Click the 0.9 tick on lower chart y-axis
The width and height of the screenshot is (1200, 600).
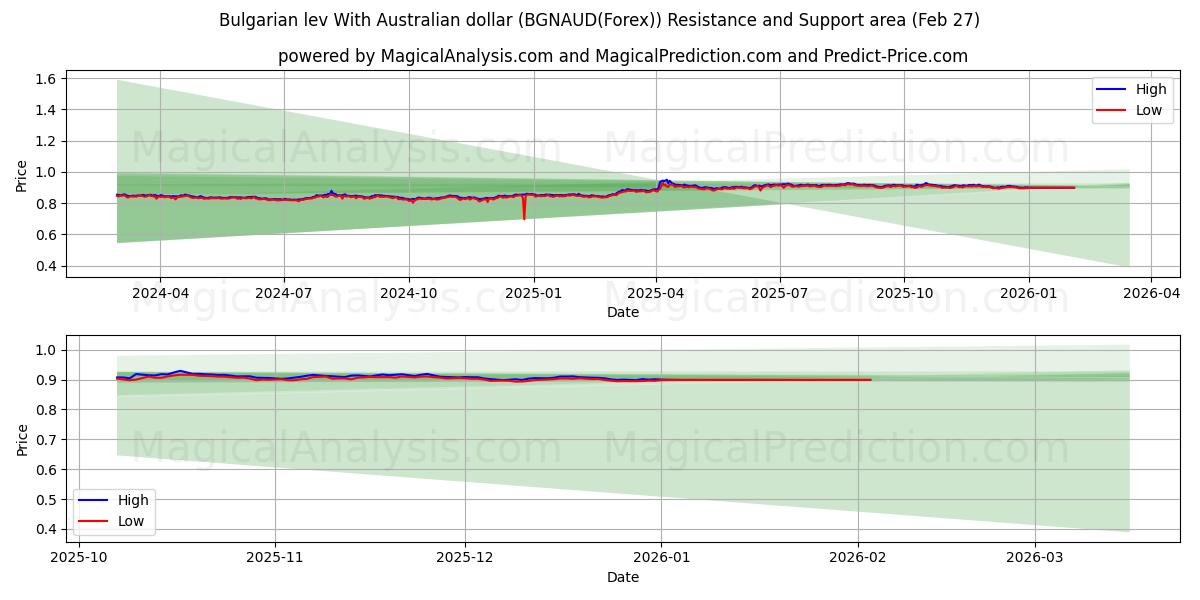pyautogui.click(x=47, y=380)
